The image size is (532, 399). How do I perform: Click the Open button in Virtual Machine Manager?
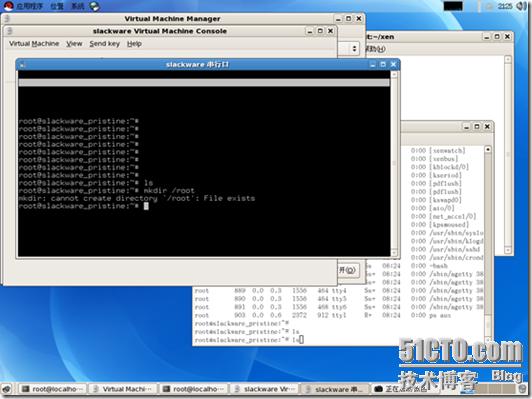(x=347, y=270)
